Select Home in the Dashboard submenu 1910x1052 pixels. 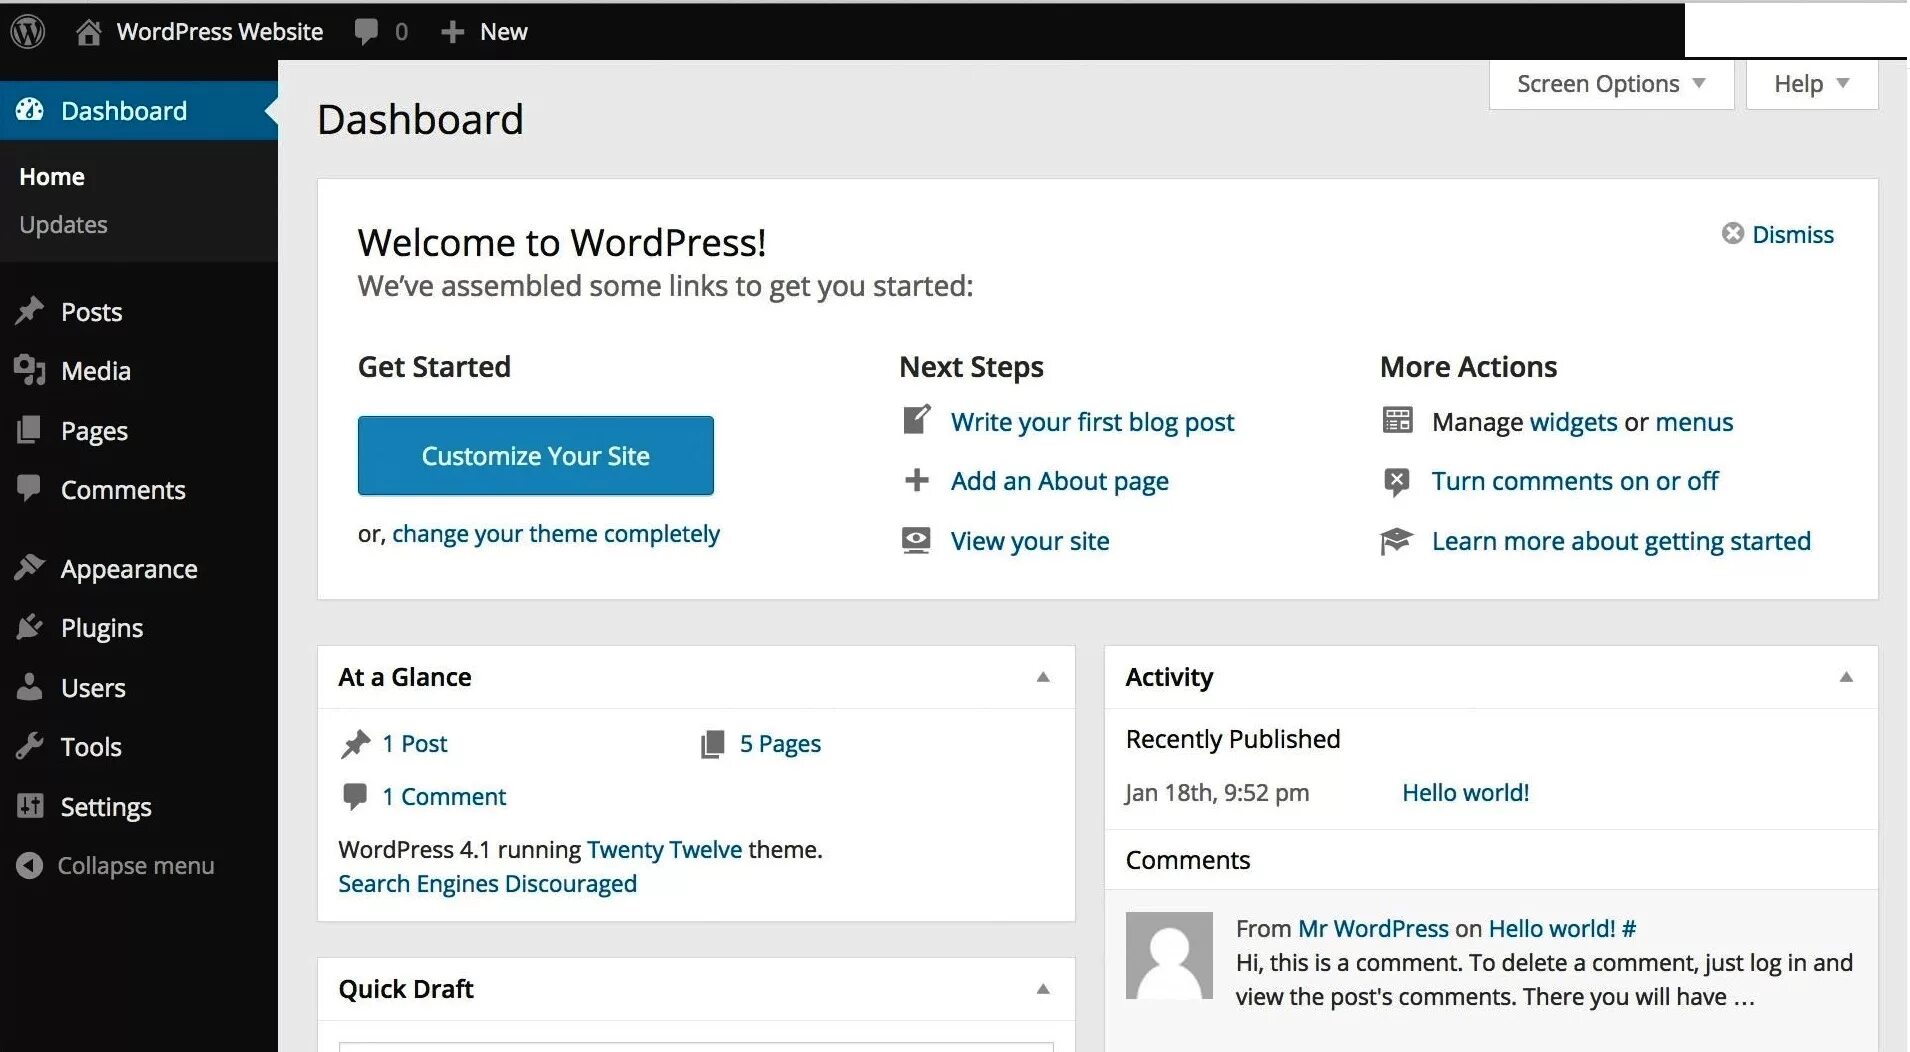coord(52,176)
